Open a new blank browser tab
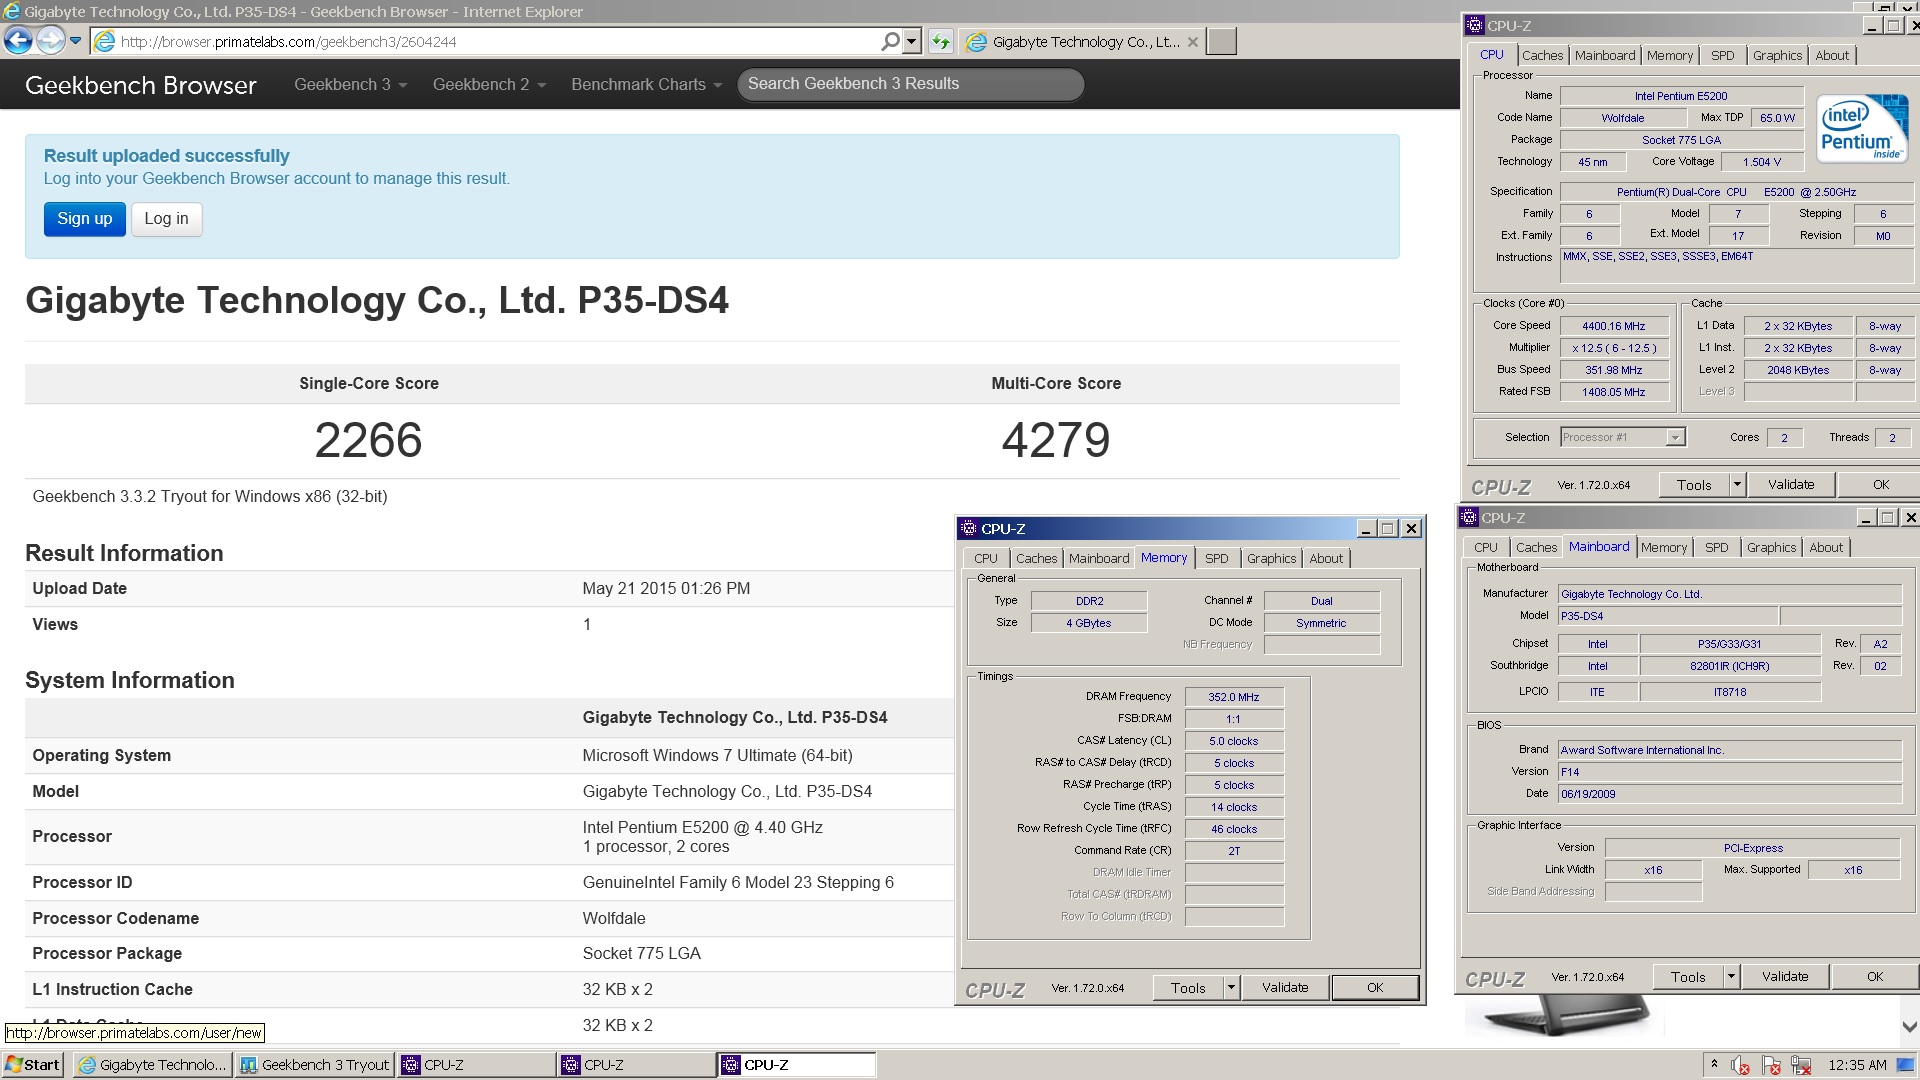1920x1080 pixels. (1221, 41)
